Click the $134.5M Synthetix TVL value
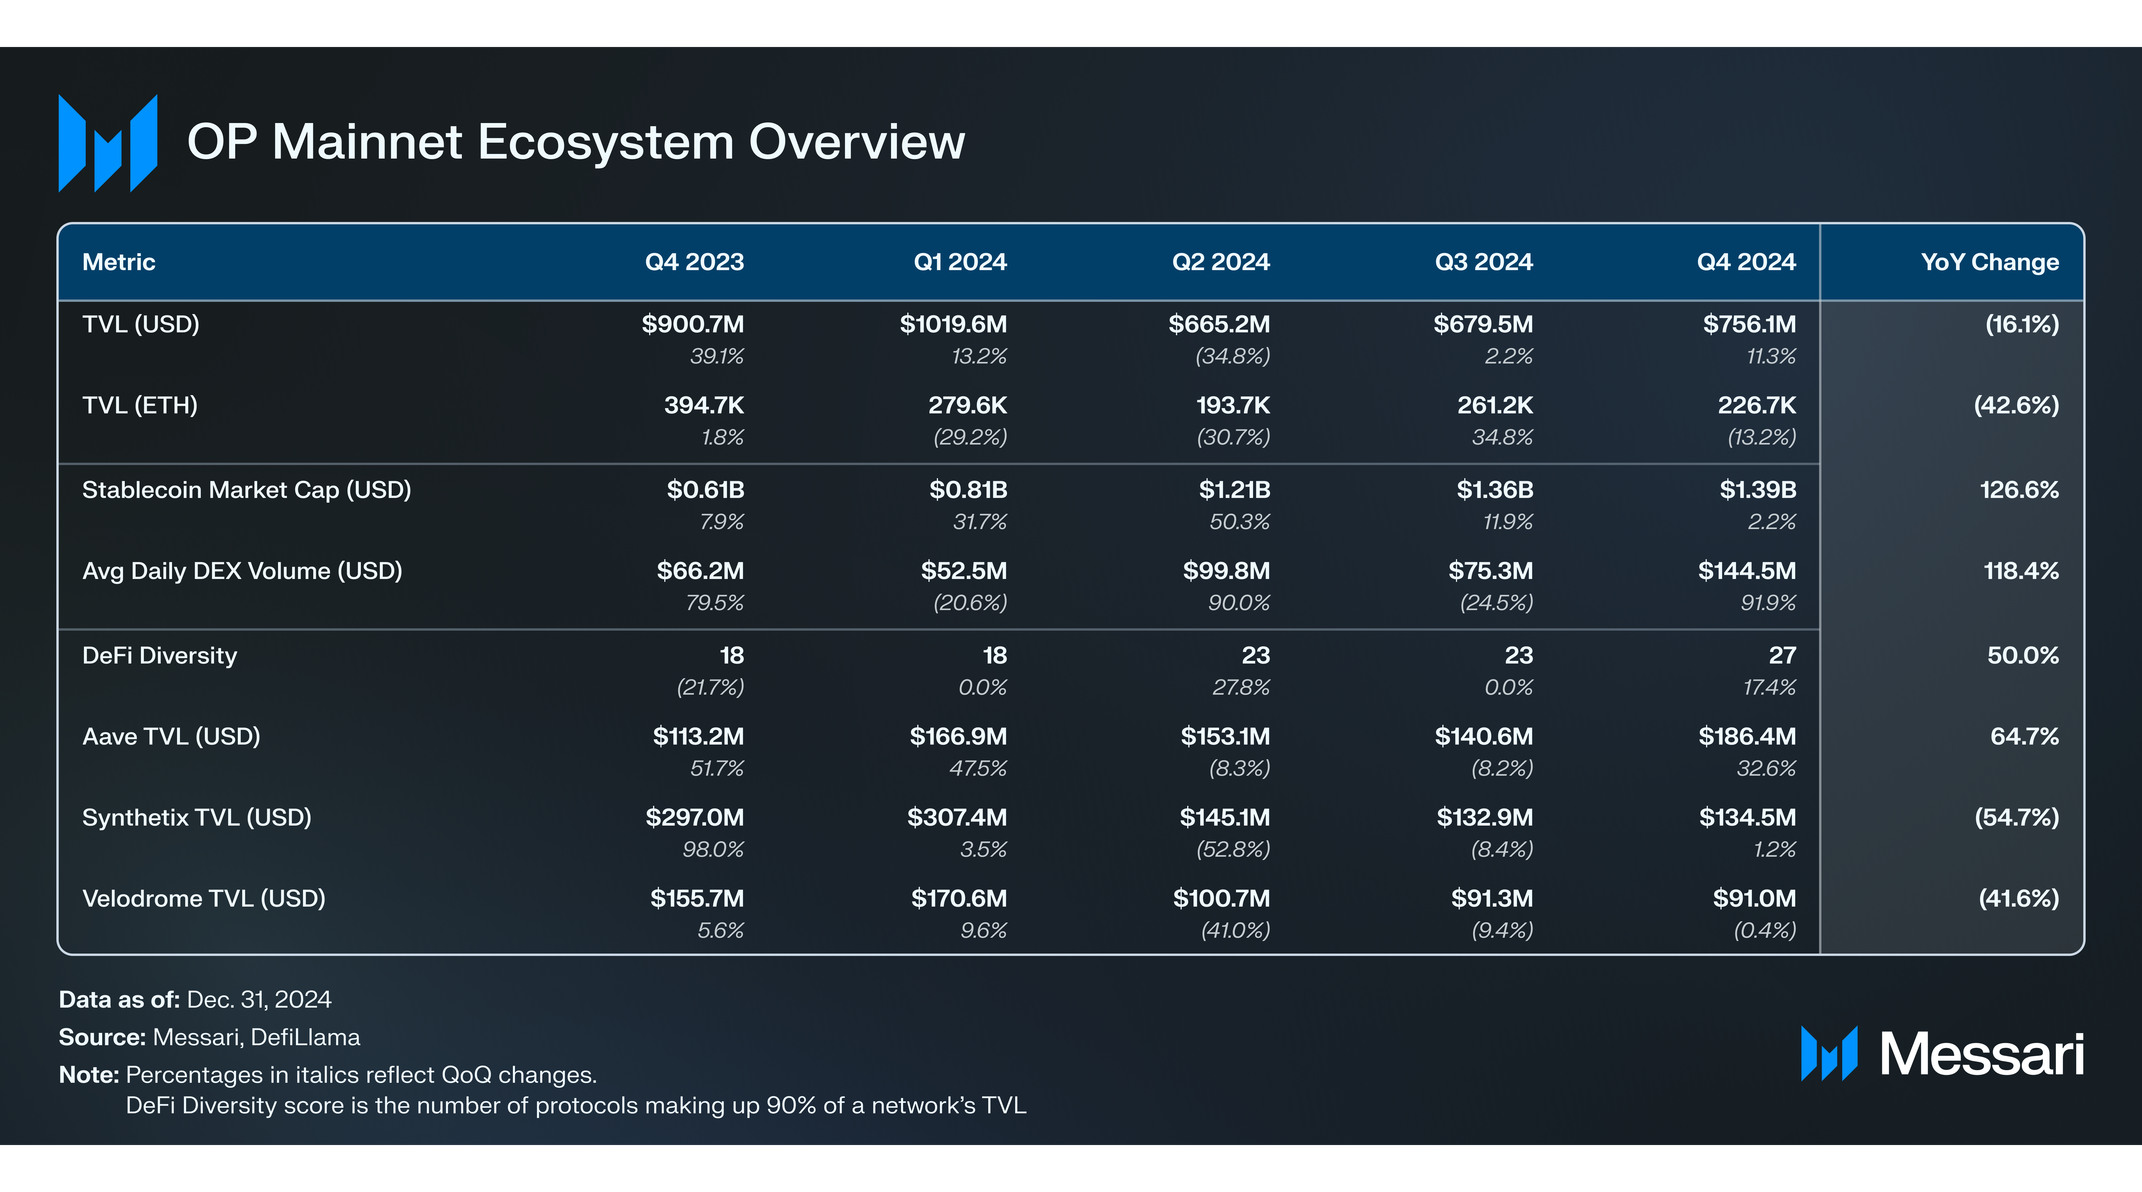The width and height of the screenshot is (2142, 1192). click(x=1748, y=818)
